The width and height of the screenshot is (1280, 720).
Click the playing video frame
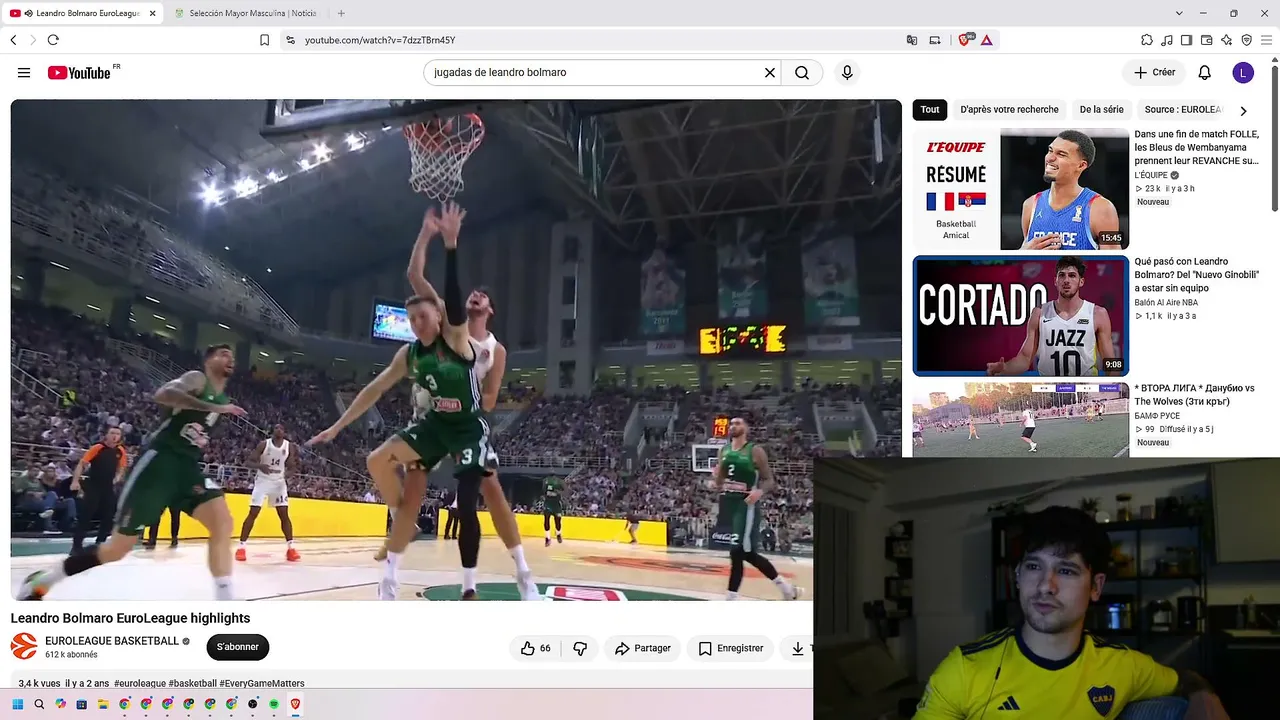point(456,350)
